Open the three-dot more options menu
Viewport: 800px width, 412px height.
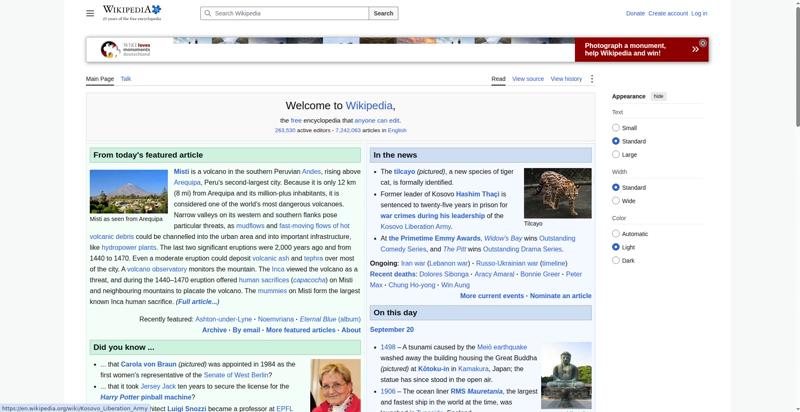[592, 79]
